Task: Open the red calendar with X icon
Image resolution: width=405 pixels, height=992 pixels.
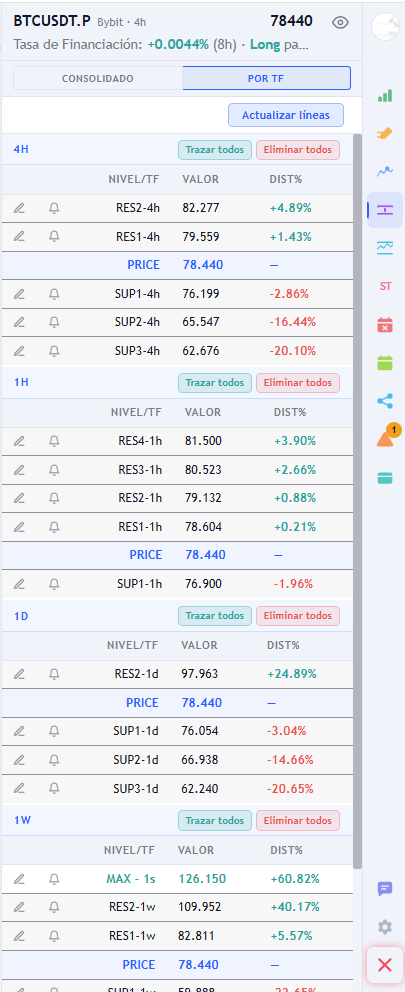Action: click(385, 325)
